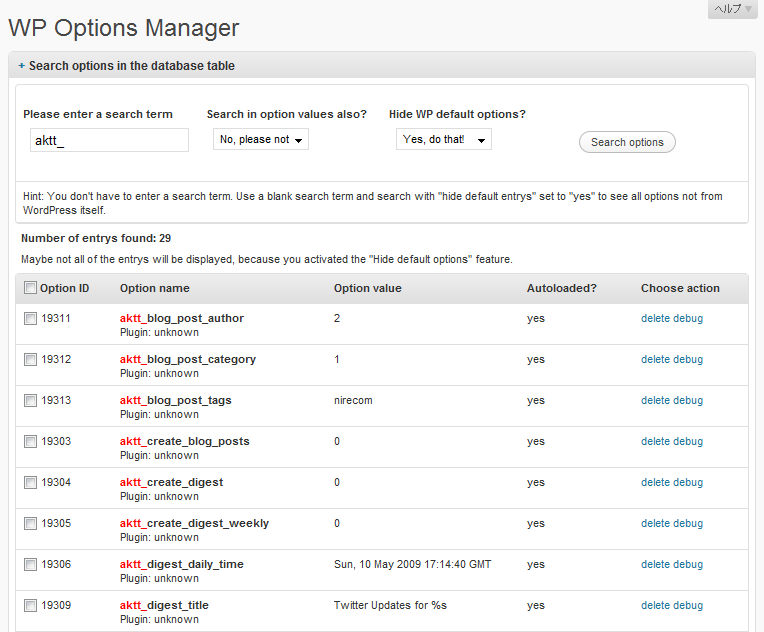Click the 'nirecom' option value

[x=353, y=400]
